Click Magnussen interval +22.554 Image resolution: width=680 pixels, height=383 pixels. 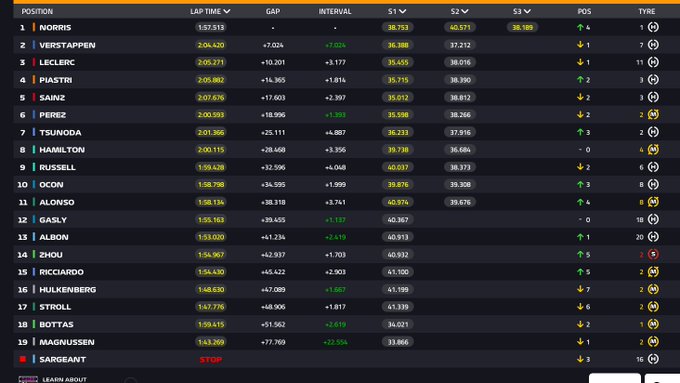pos(335,342)
